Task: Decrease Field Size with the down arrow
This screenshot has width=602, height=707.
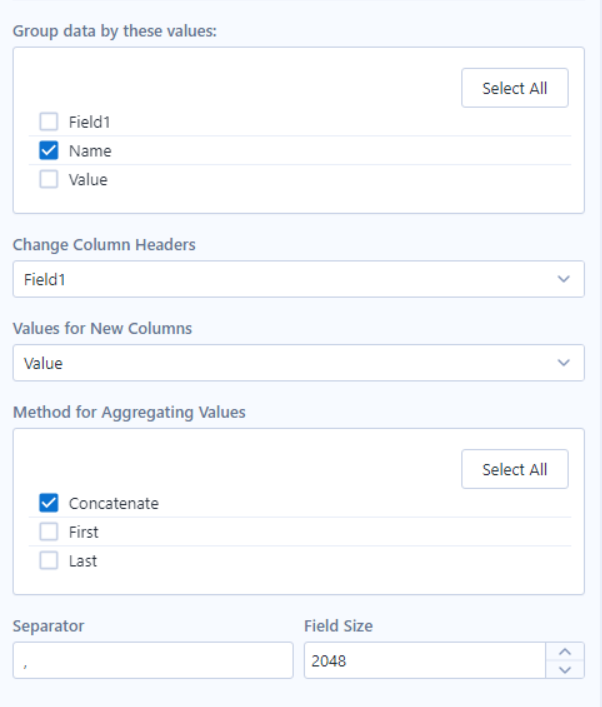Action: pos(565,670)
